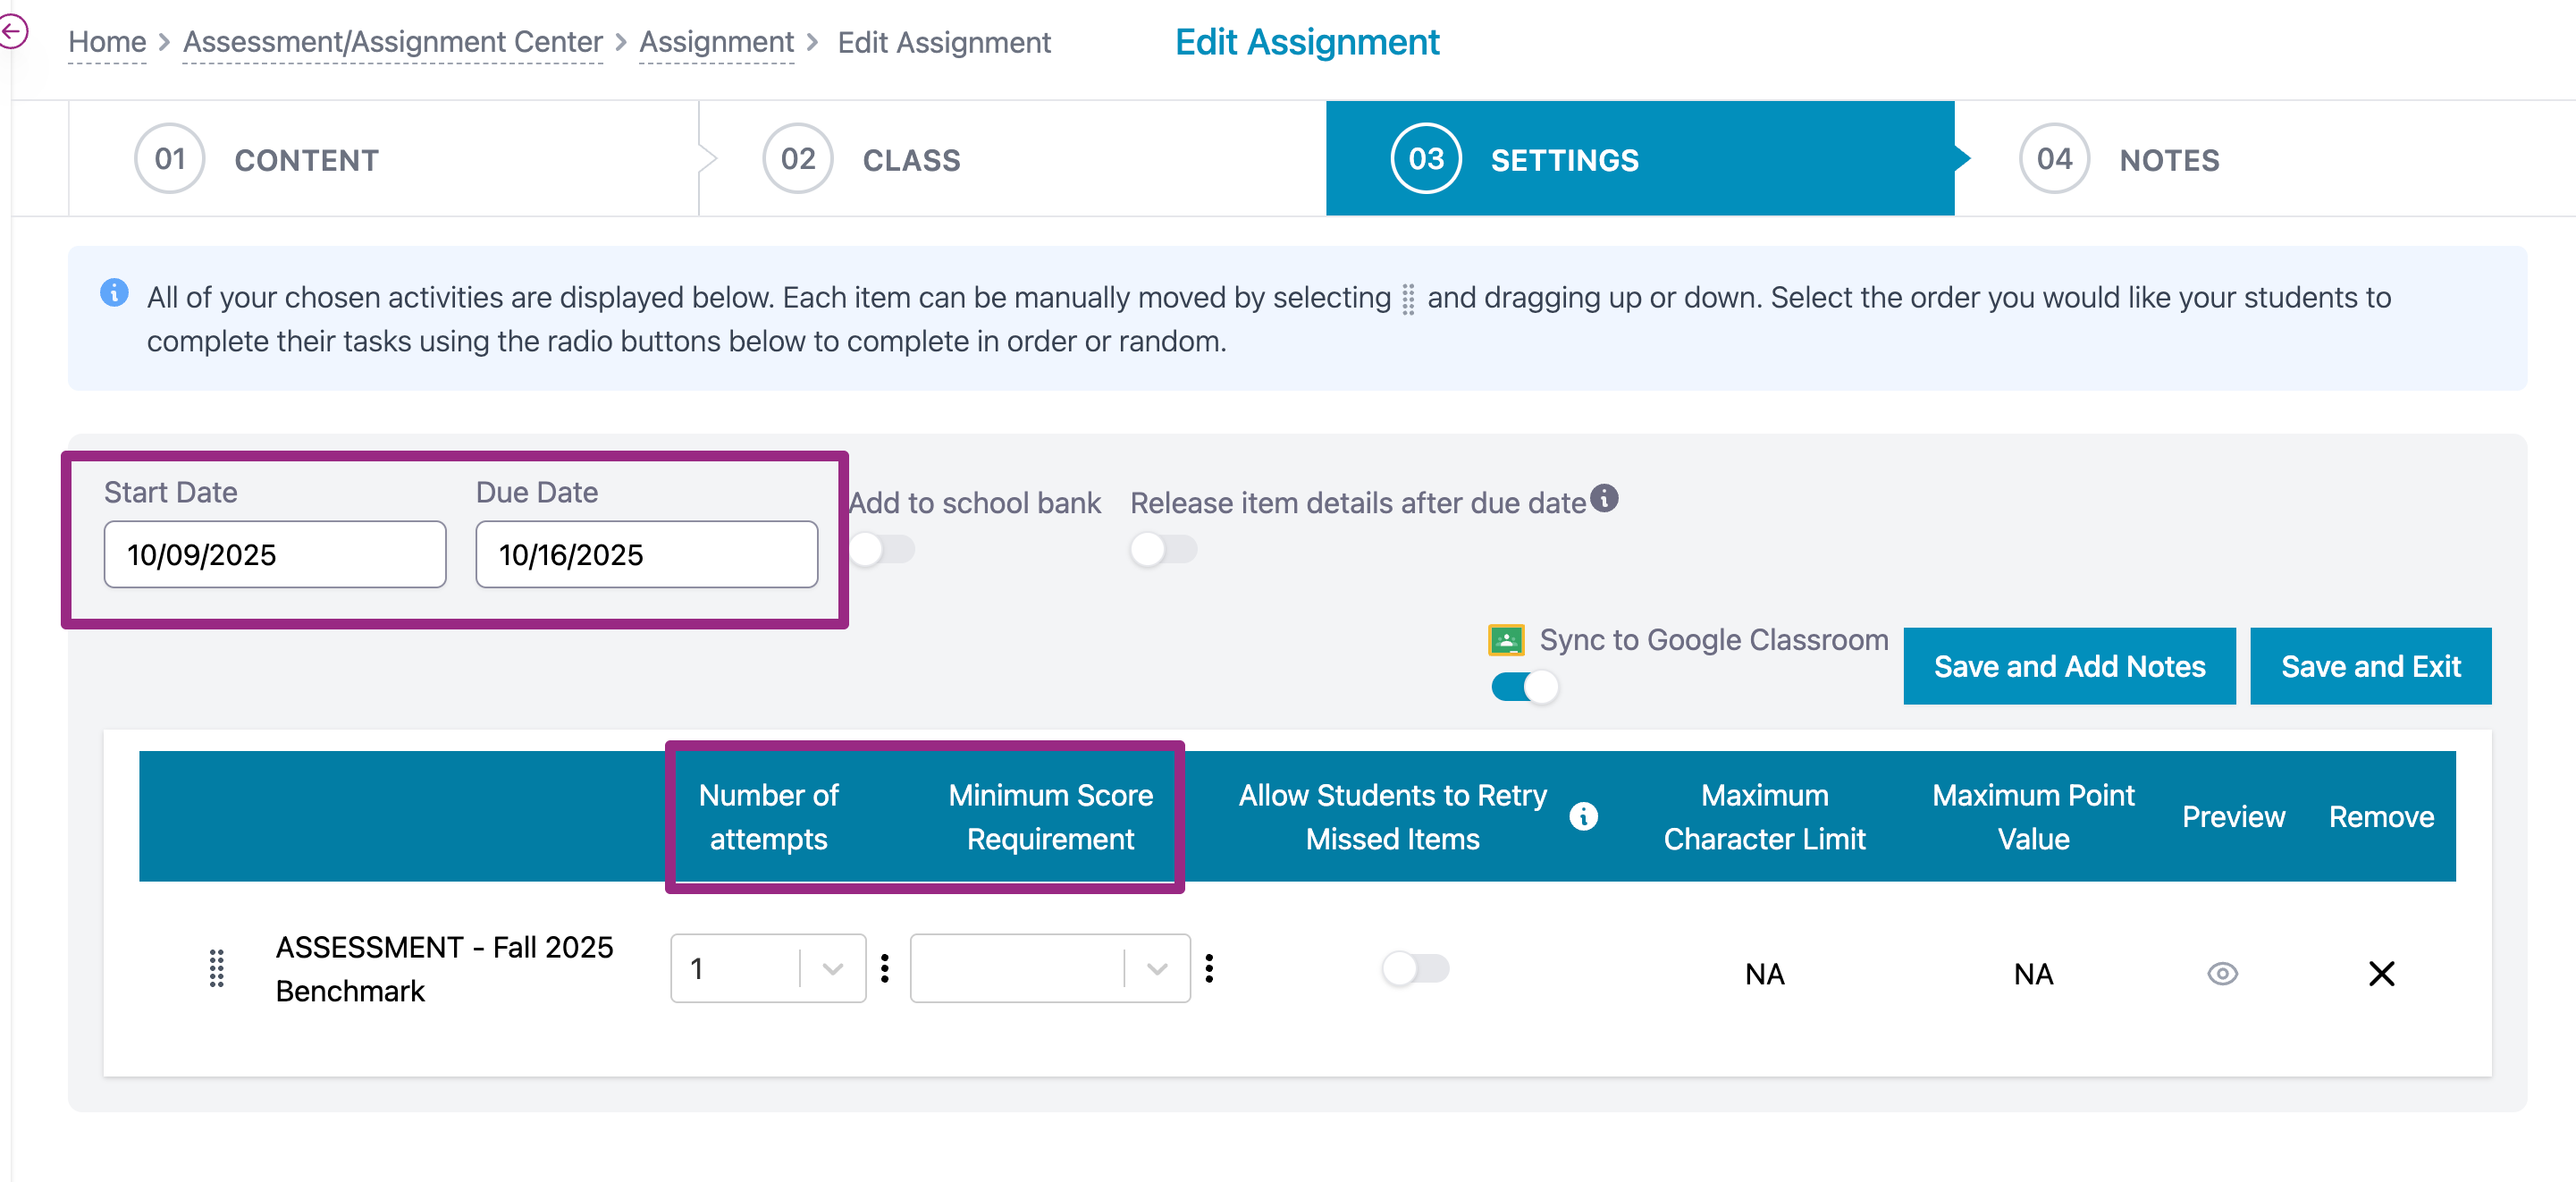Click the info icon next to Retry Missed Items

point(1583,816)
